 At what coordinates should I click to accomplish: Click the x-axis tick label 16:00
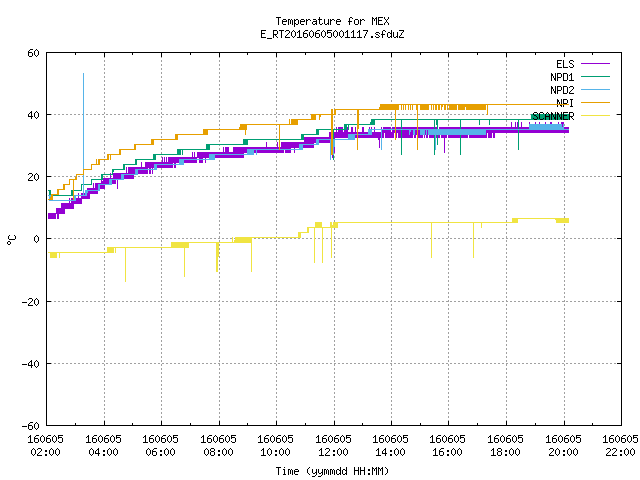pyautogui.click(x=448, y=452)
